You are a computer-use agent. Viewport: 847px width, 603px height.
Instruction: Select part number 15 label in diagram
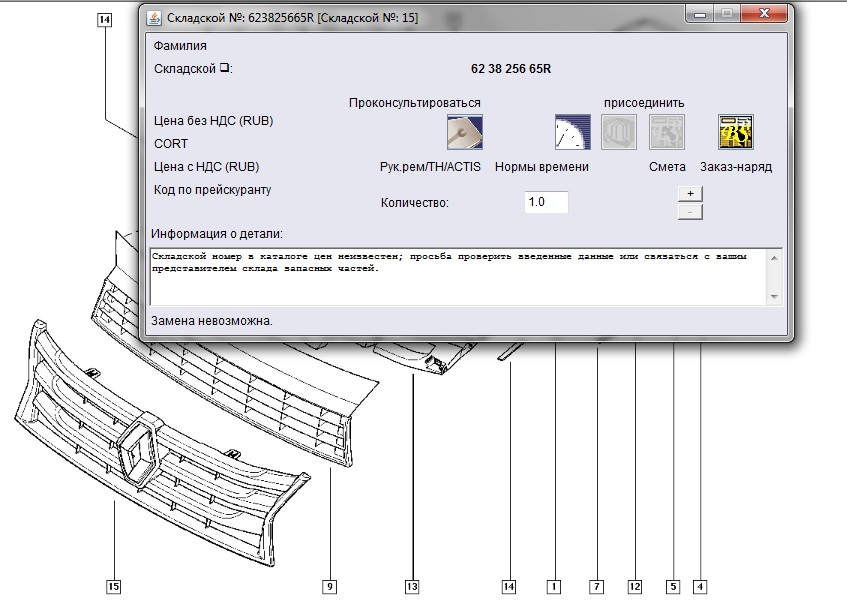[113, 586]
